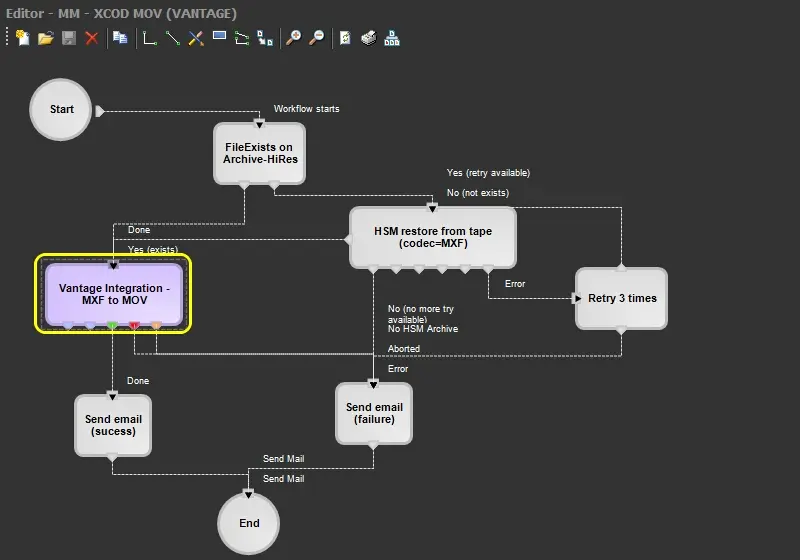Select the Send email (sucess) node
This screenshot has height=560, width=800.
pyautogui.click(x=113, y=425)
